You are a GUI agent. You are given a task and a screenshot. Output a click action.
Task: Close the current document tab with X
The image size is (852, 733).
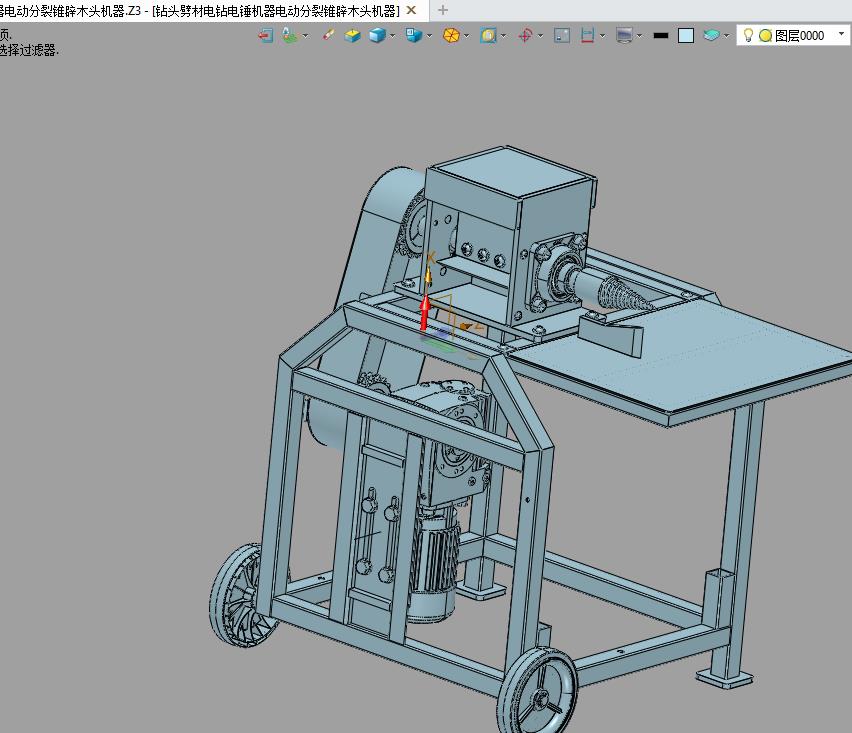click(411, 10)
